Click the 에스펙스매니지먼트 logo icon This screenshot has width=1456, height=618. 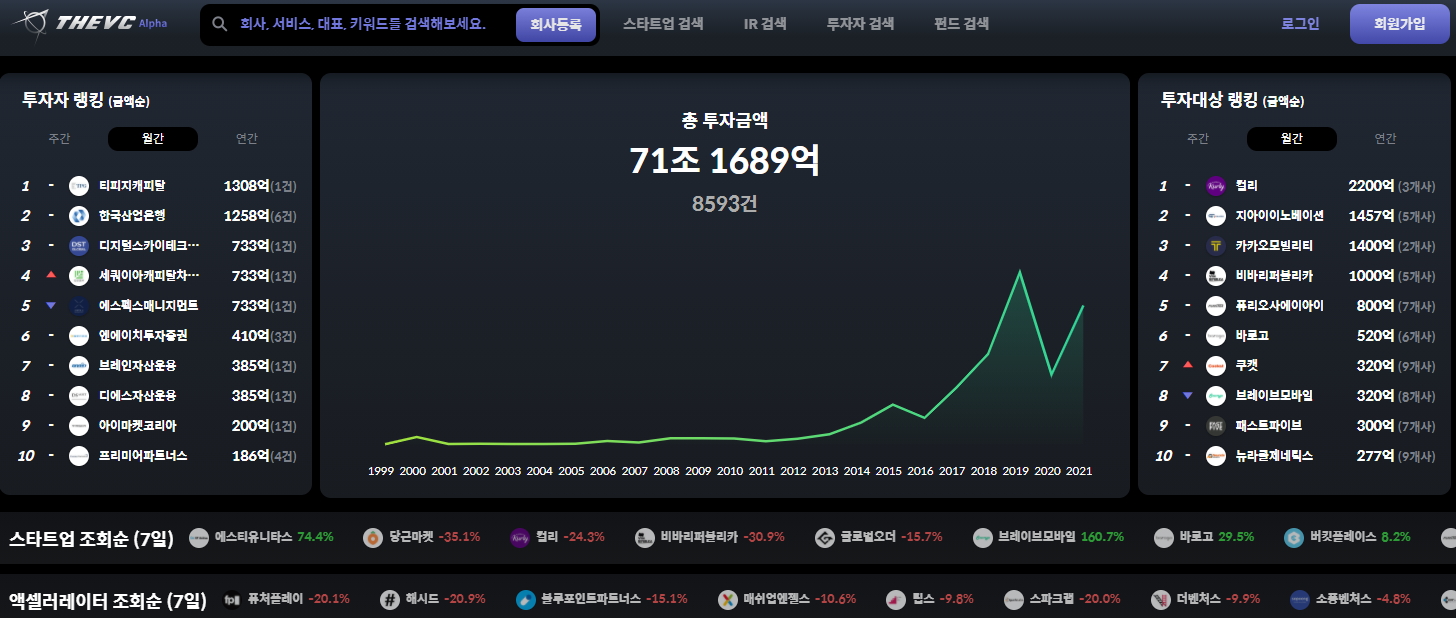pyautogui.click(x=79, y=306)
